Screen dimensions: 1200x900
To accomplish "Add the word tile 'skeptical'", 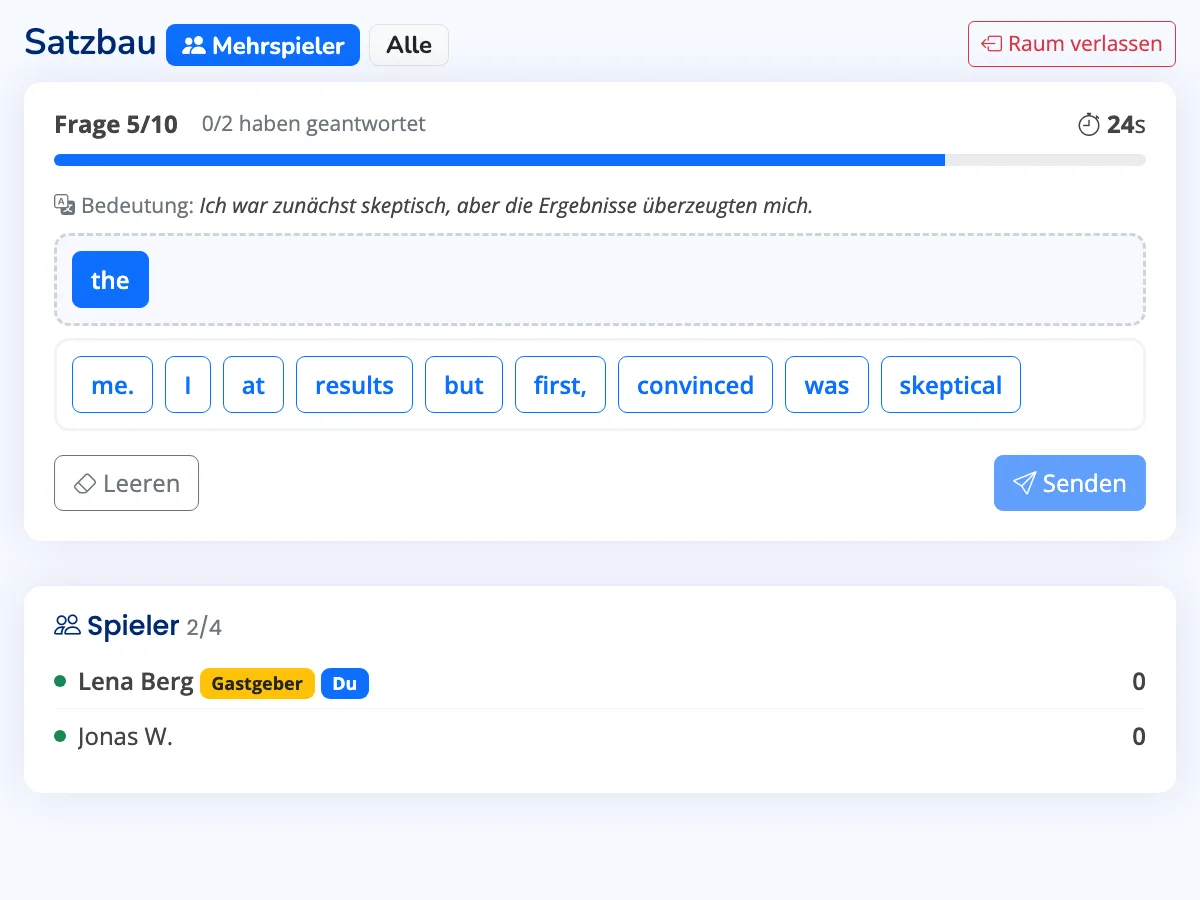I will pyautogui.click(x=951, y=385).
